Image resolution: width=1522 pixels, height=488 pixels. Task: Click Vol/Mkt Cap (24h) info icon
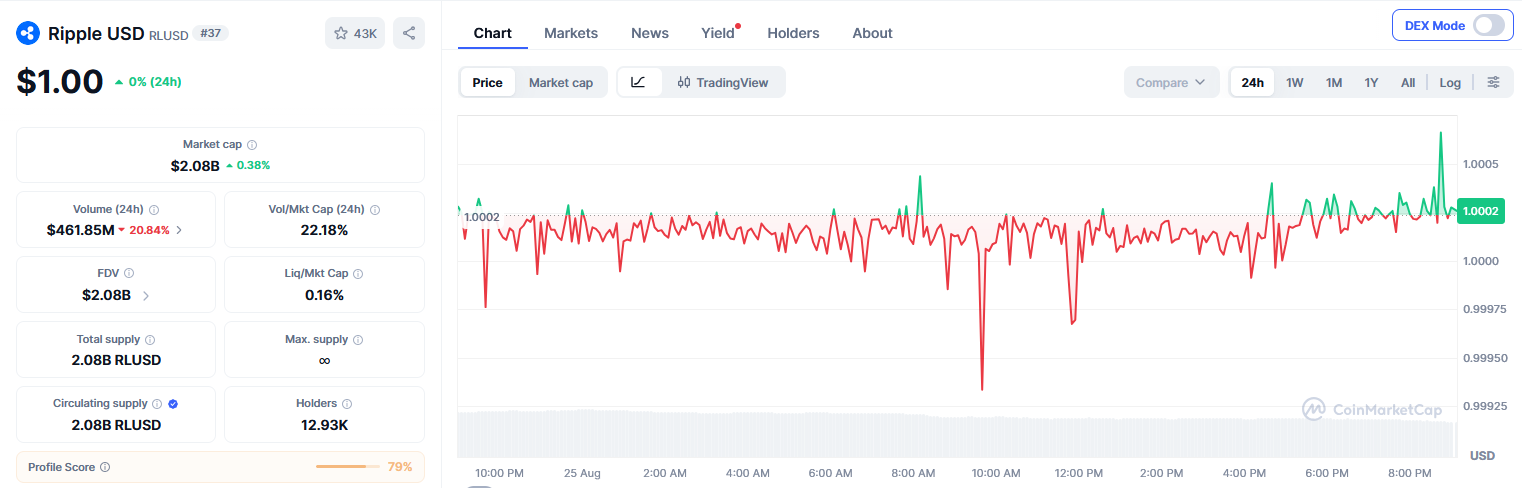pos(375,210)
